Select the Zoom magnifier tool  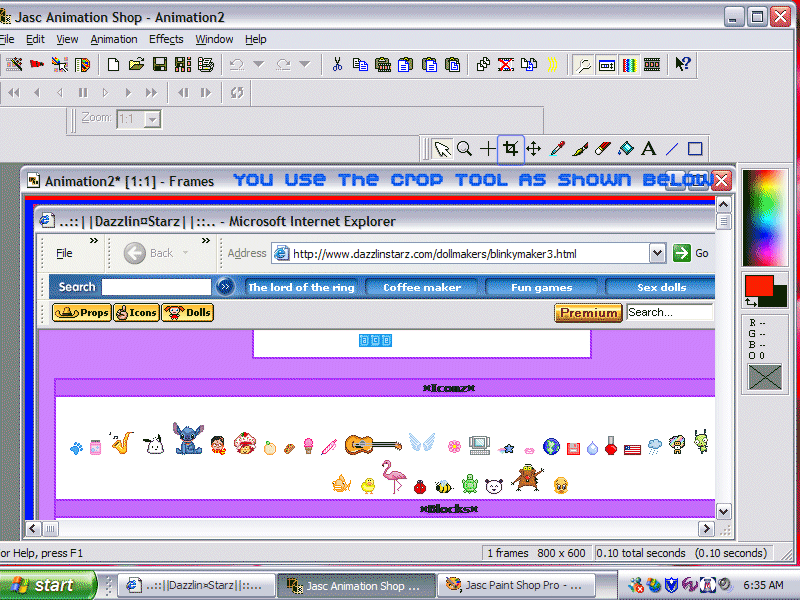coord(464,149)
